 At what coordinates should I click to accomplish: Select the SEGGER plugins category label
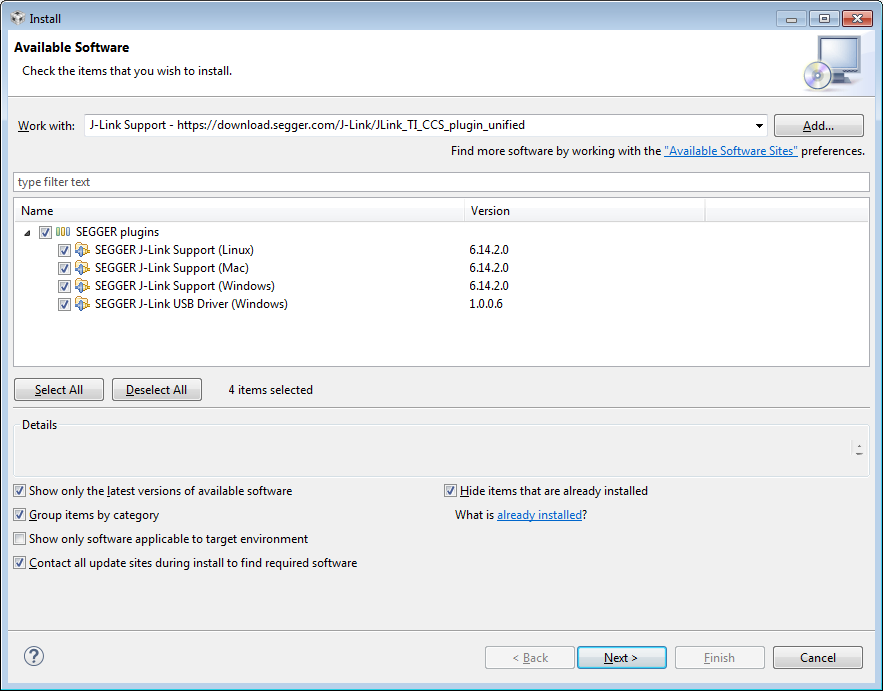(x=117, y=232)
